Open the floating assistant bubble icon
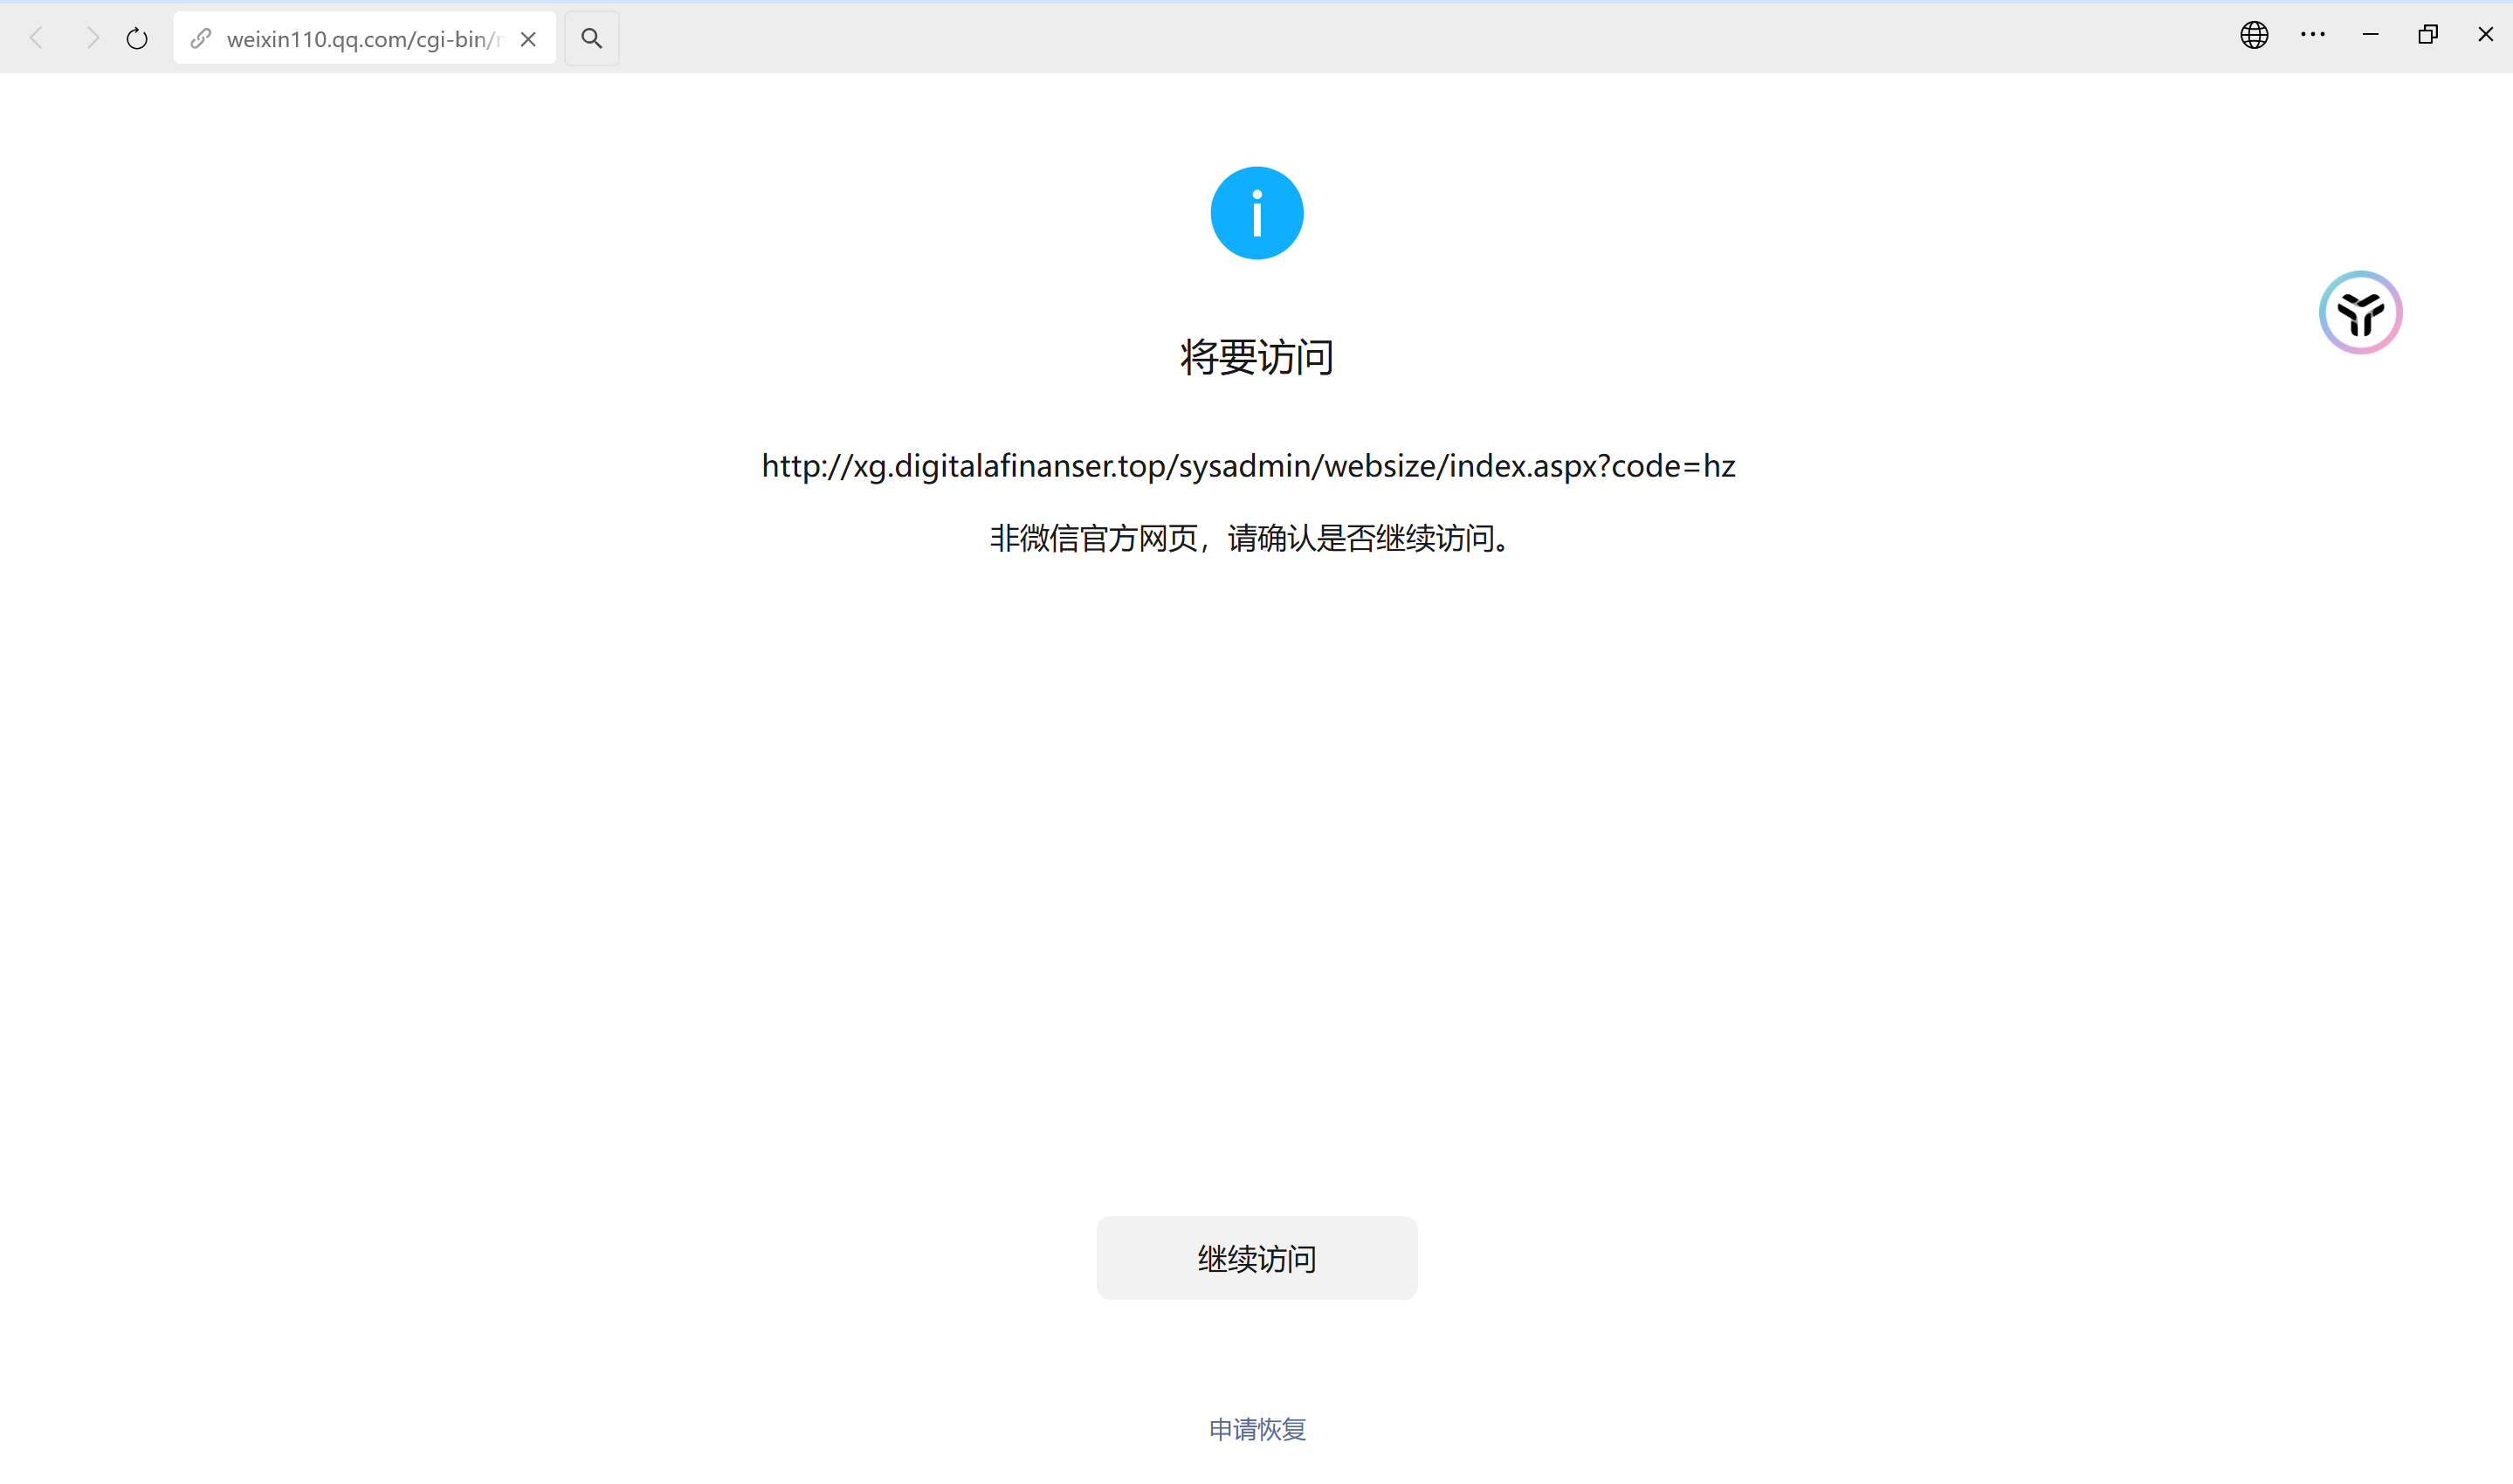The height and width of the screenshot is (1484, 2513). tap(2360, 312)
